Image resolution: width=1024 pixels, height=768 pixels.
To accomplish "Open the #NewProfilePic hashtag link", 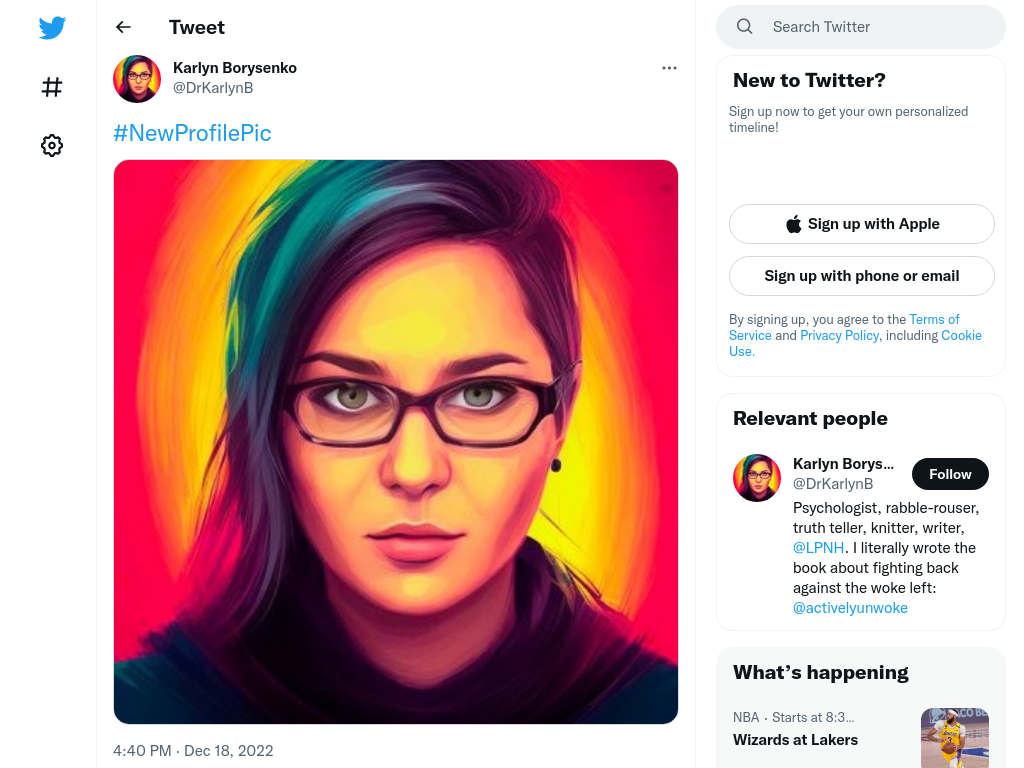I will pyautogui.click(x=192, y=133).
